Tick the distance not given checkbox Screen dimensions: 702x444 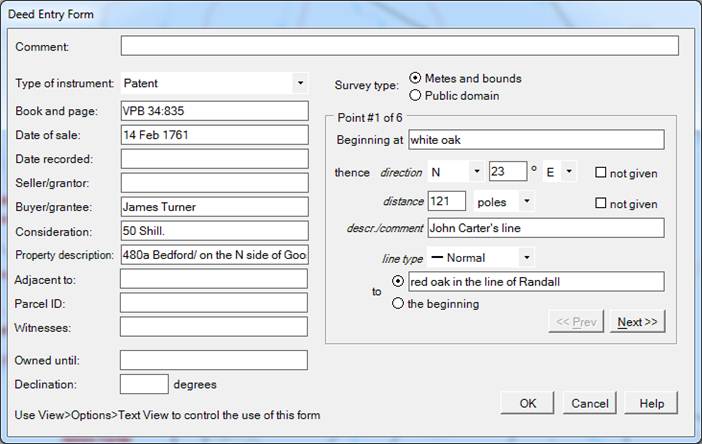click(x=601, y=204)
